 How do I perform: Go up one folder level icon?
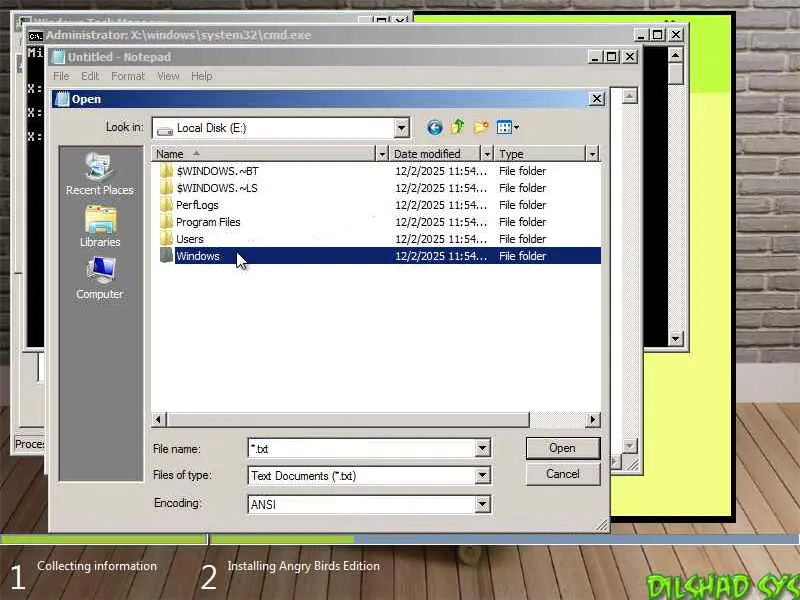click(x=457, y=127)
